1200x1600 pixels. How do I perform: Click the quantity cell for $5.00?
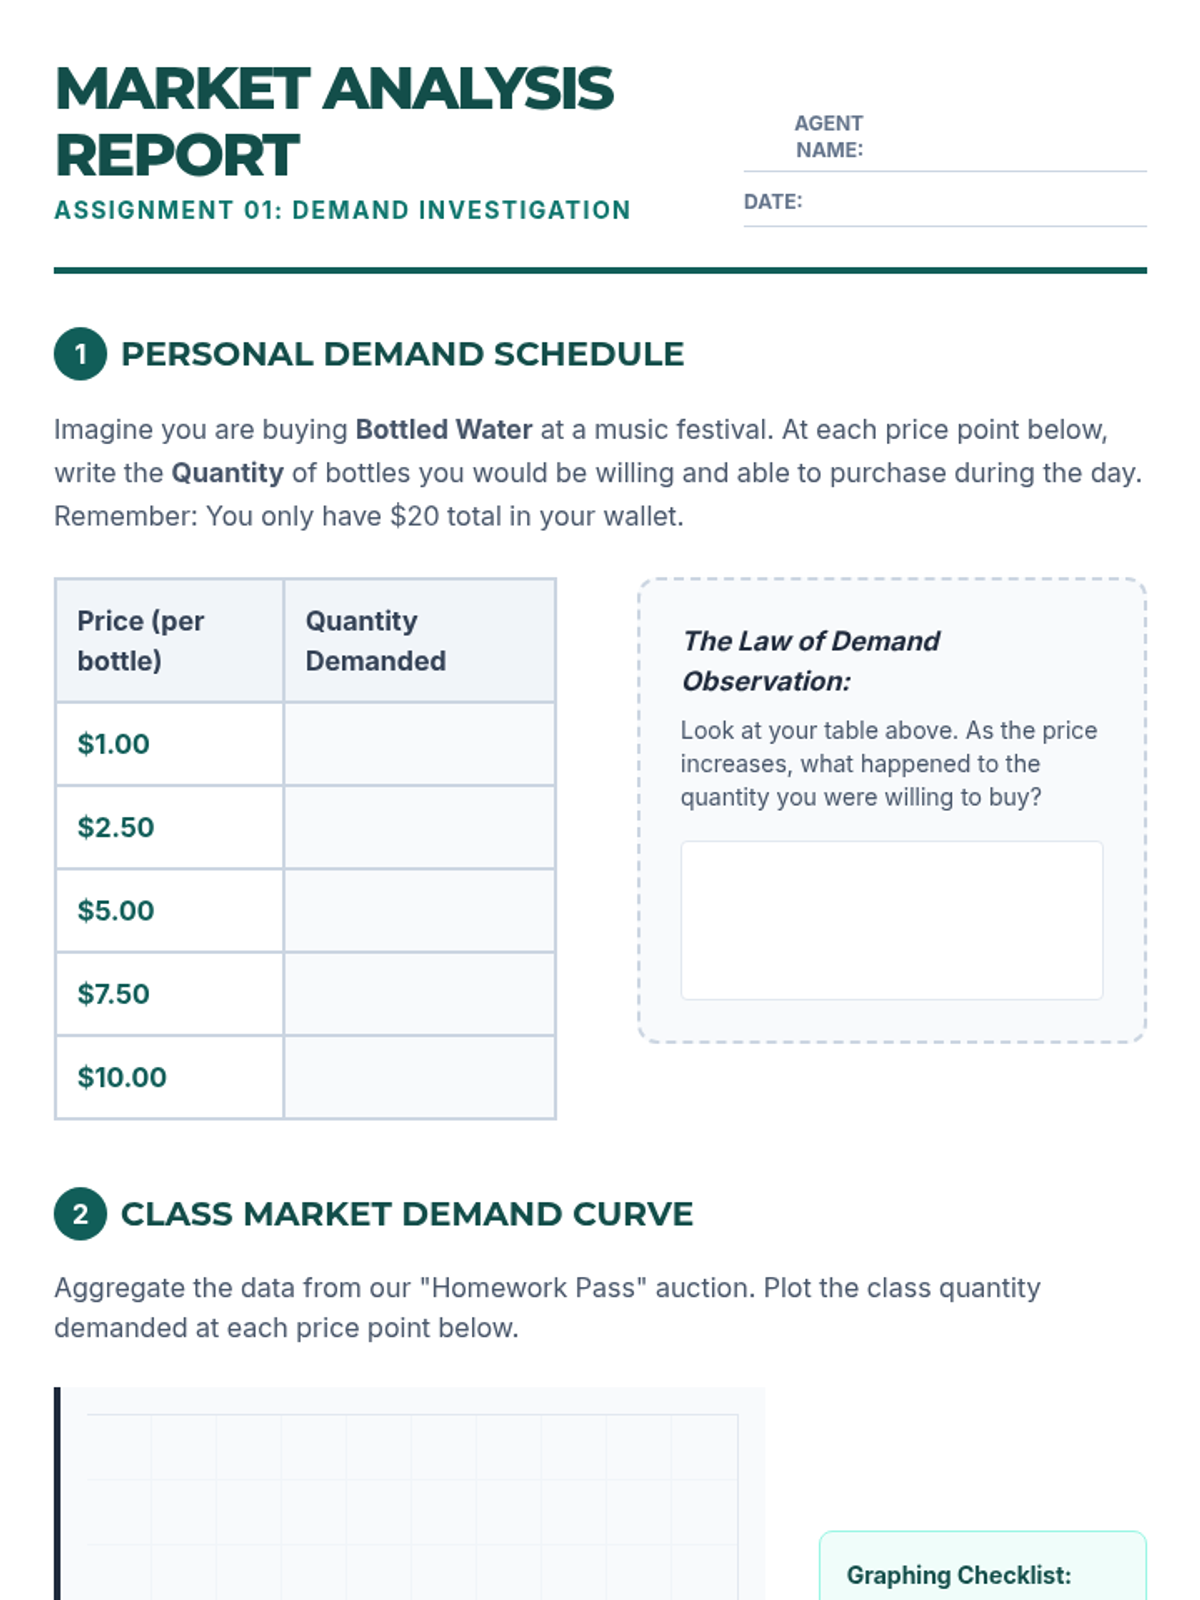tap(419, 910)
